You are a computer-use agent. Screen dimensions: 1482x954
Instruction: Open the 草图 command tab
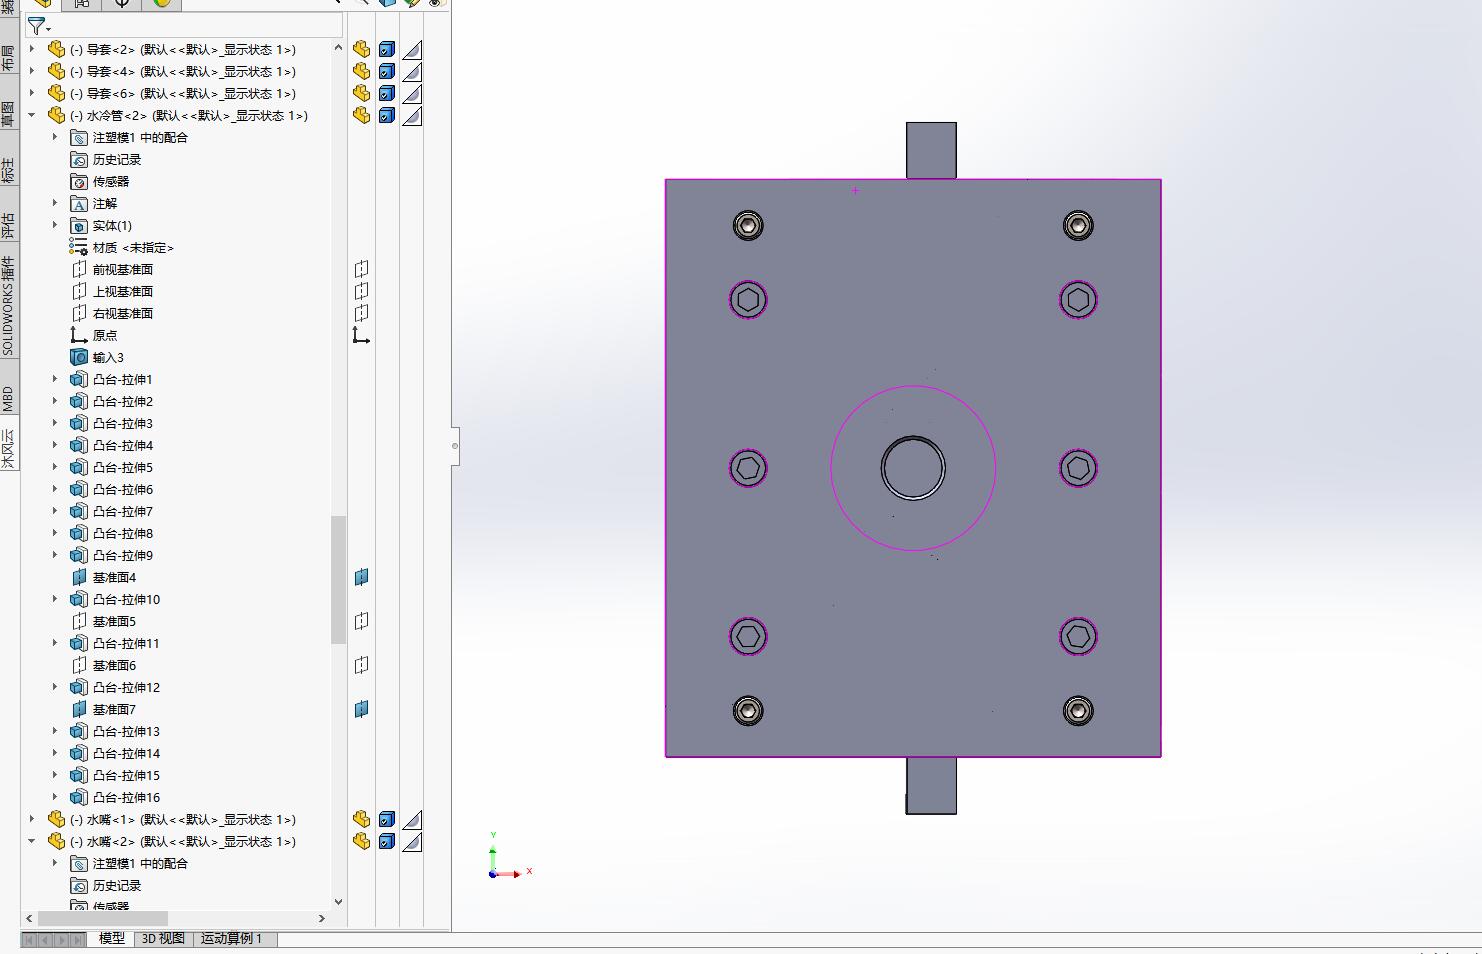click(x=8, y=114)
